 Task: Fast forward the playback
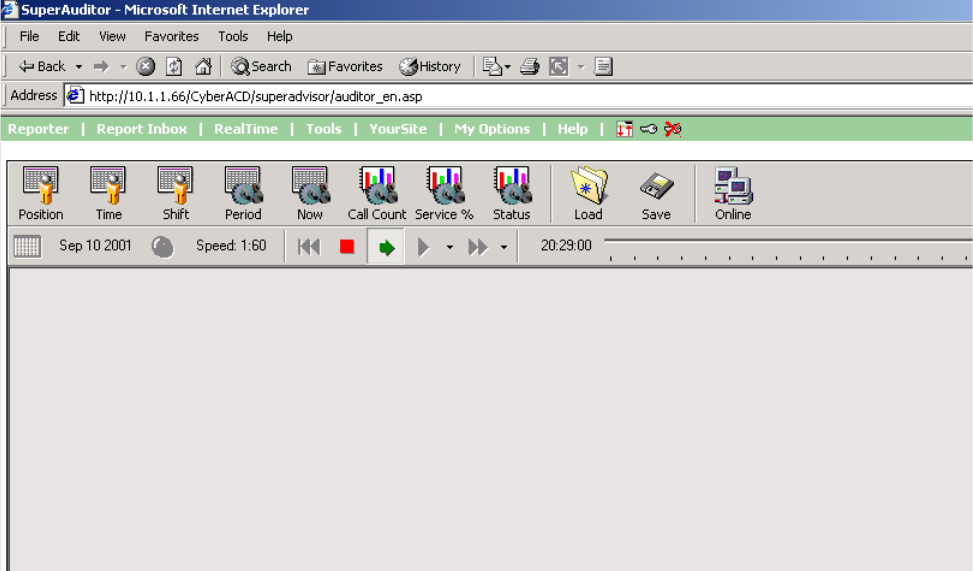coord(477,247)
